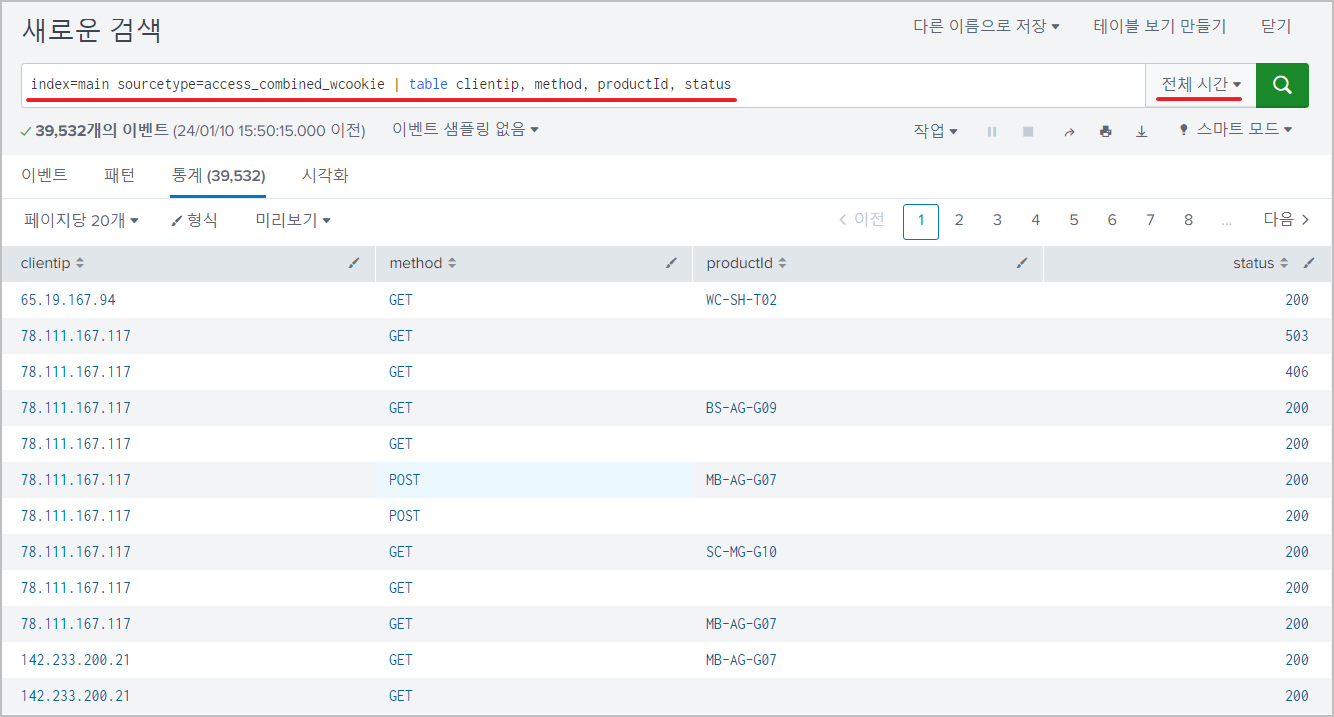This screenshot has height=717, width=1334.
Task: Open 작업 job menu
Action: (x=935, y=130)
